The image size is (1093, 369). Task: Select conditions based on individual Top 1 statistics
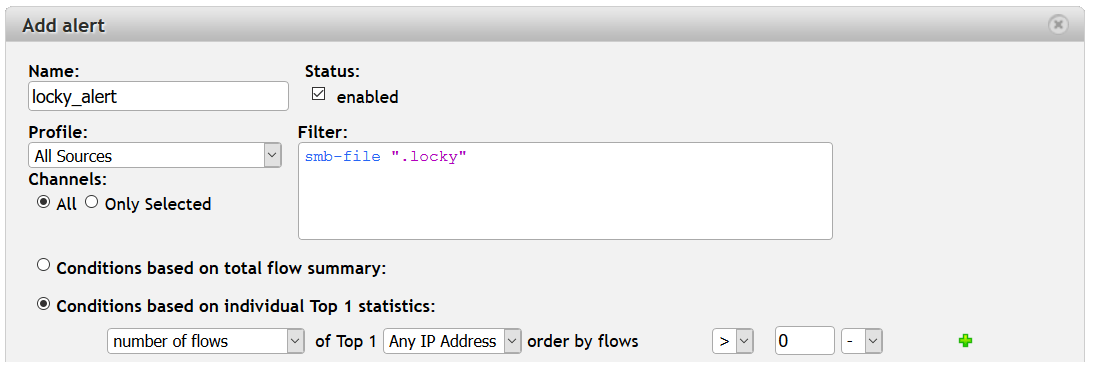pyautogui.click(x=44, y=304)
